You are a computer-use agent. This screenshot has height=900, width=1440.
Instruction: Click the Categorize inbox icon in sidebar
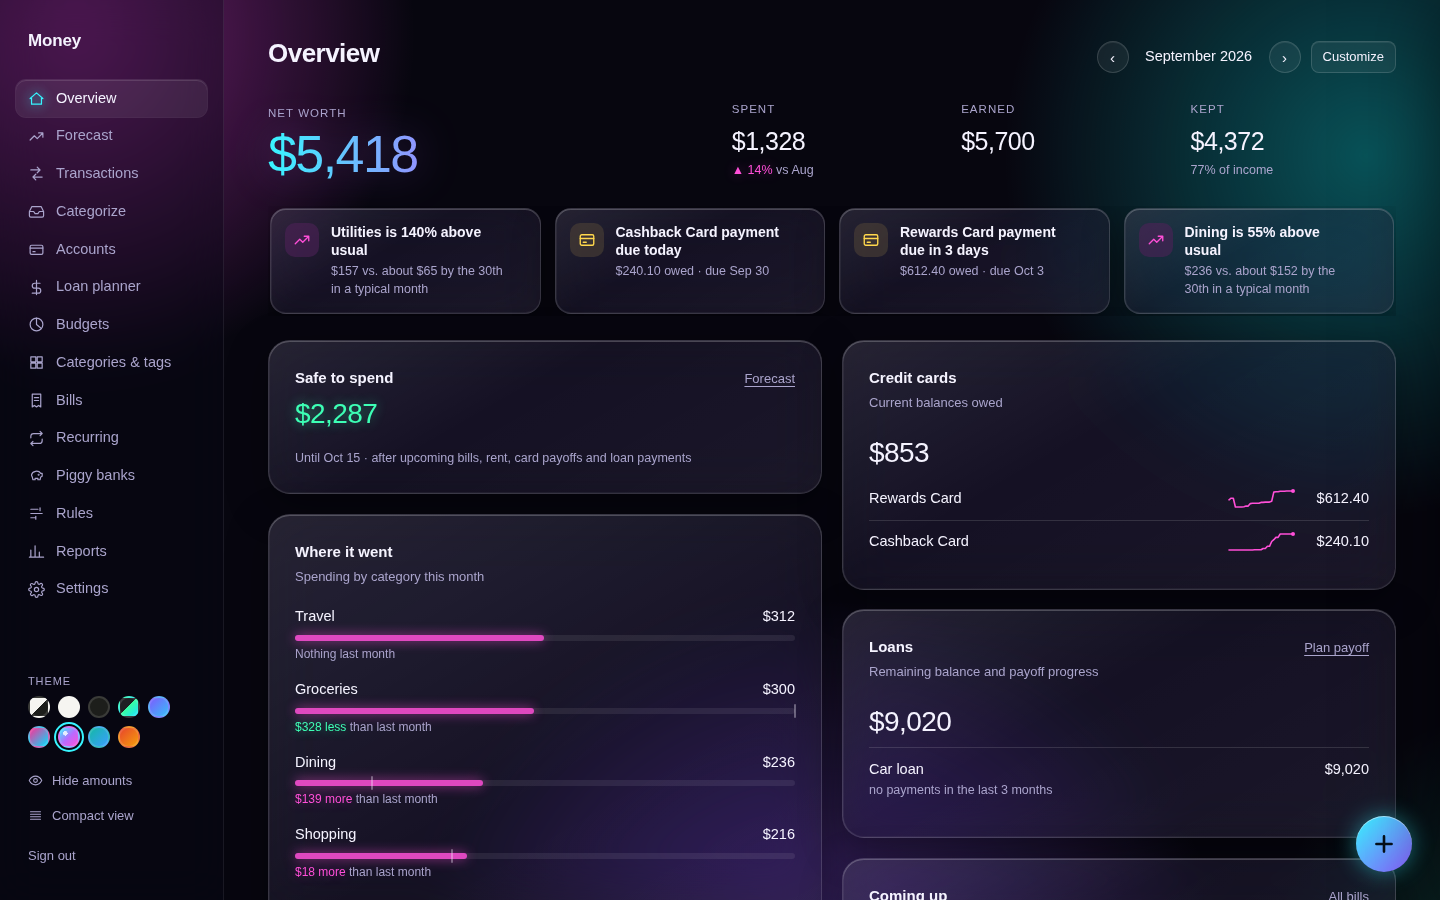click(37, 212)
